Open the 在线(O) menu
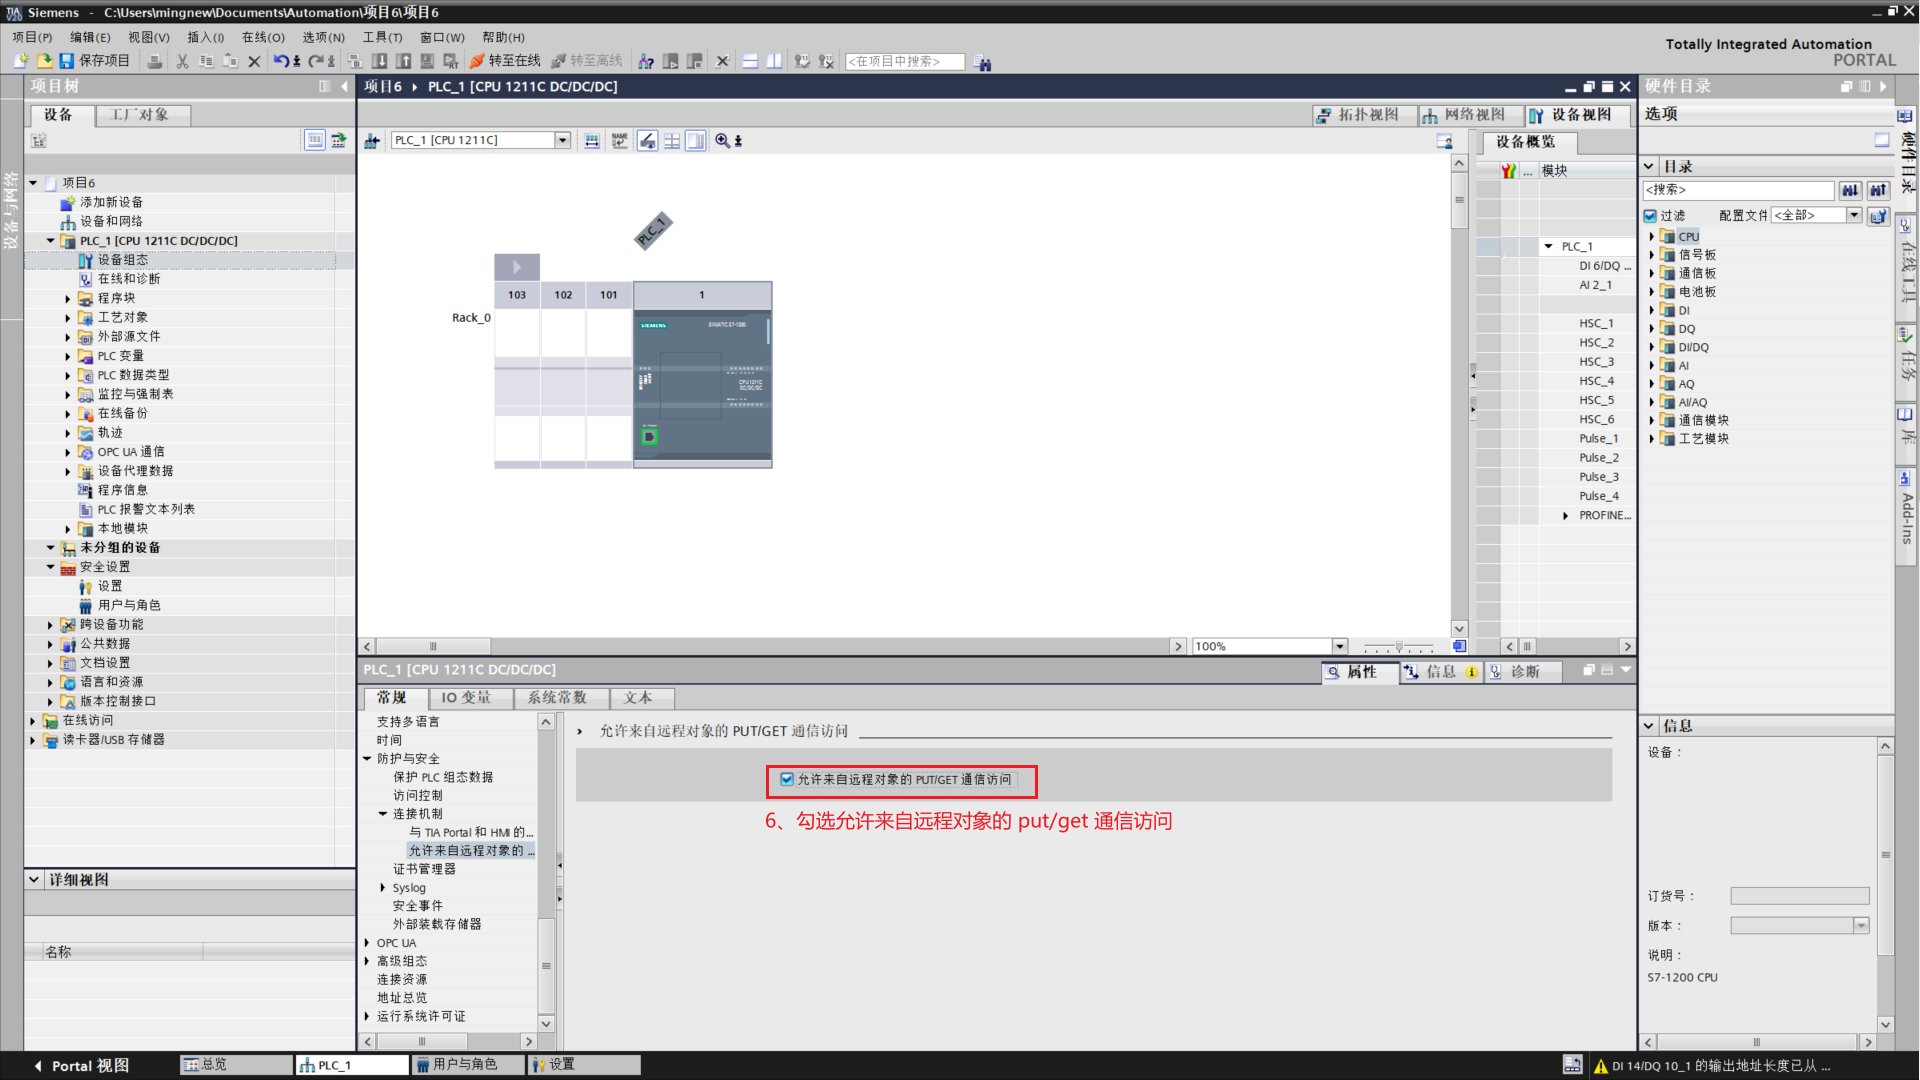 tap(262, 37)
